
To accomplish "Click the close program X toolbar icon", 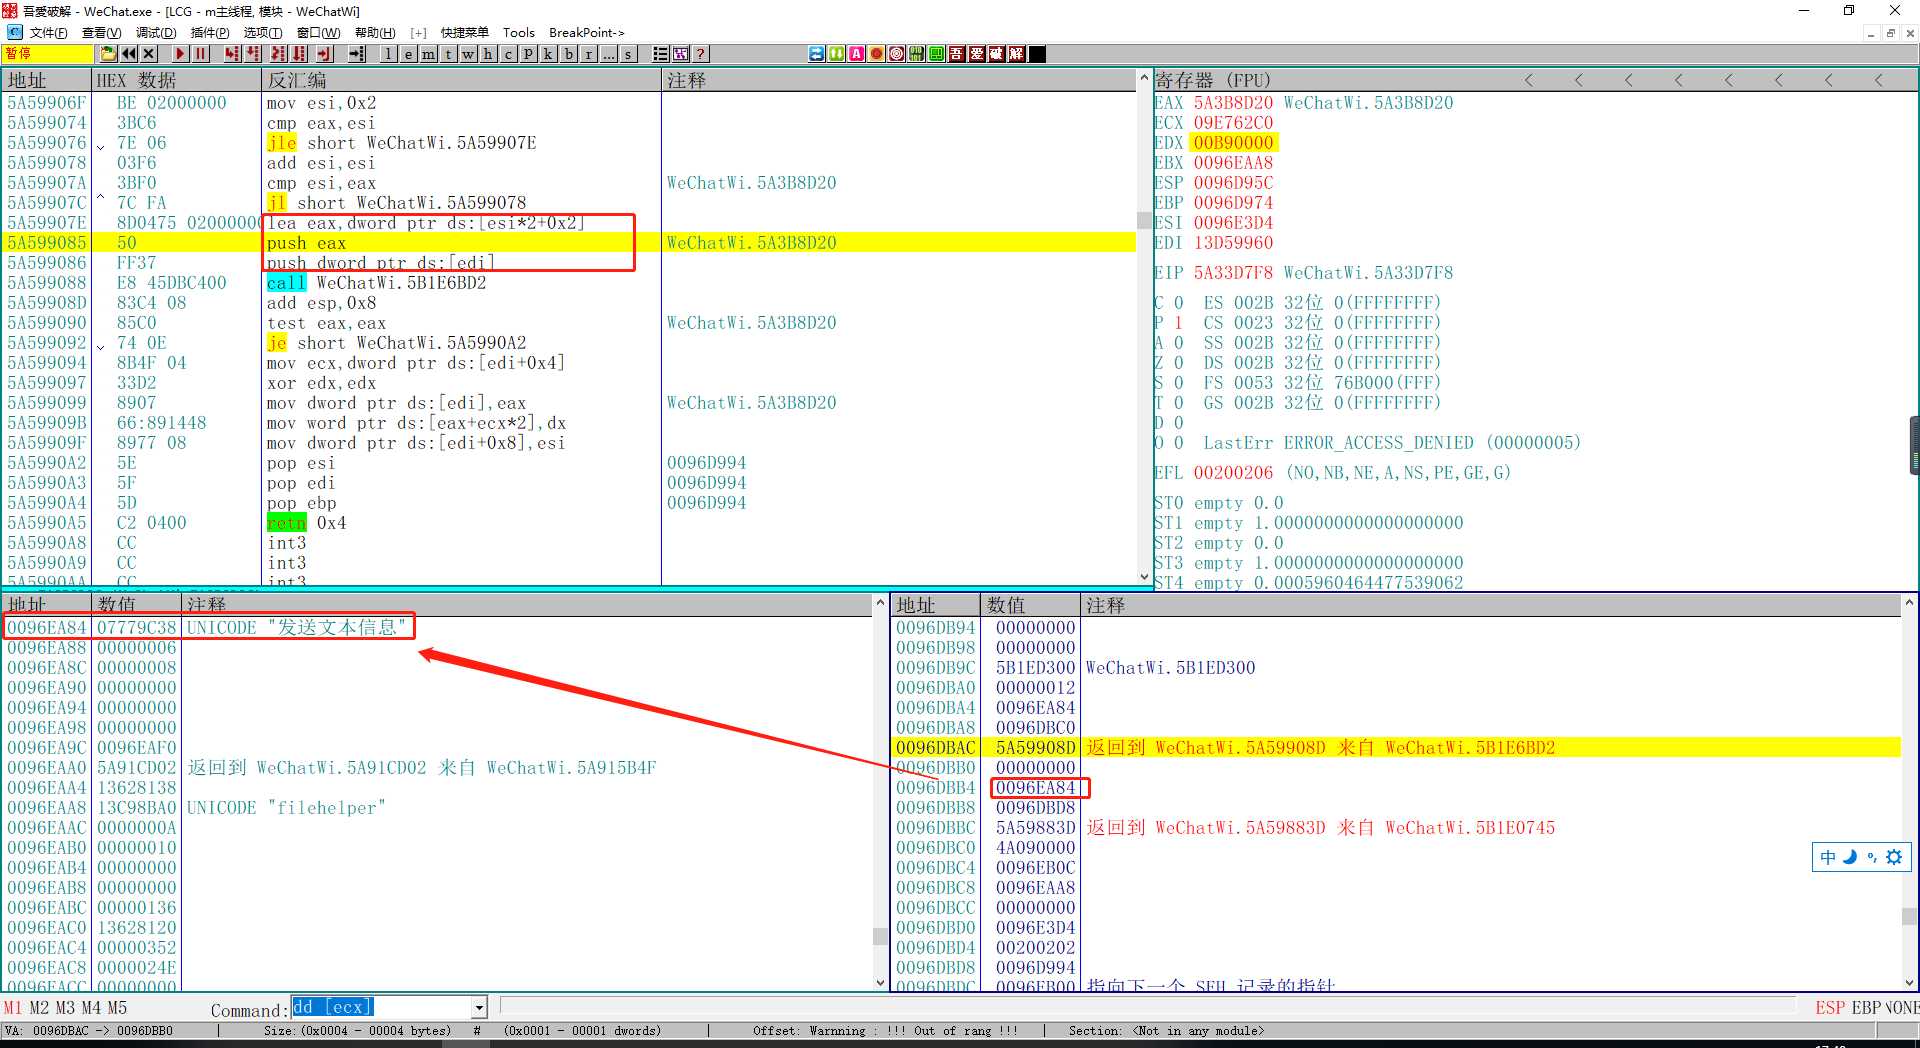I will coord(148,54).
